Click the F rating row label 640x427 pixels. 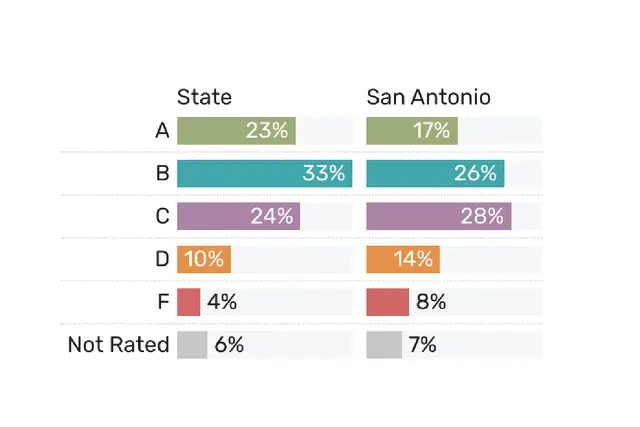(x=163, y=302)
